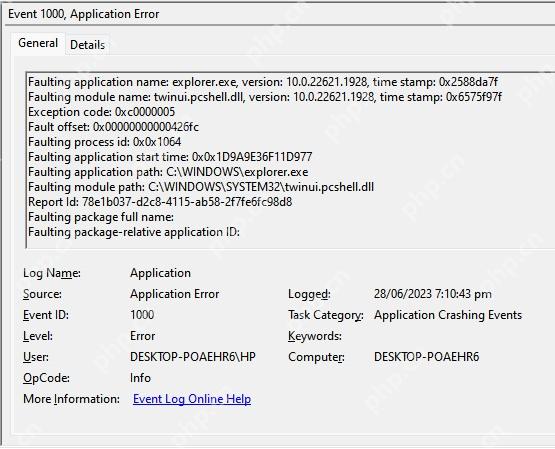Switch to the General tab
This screenshot has height=449, width=555.
point(38,43)
